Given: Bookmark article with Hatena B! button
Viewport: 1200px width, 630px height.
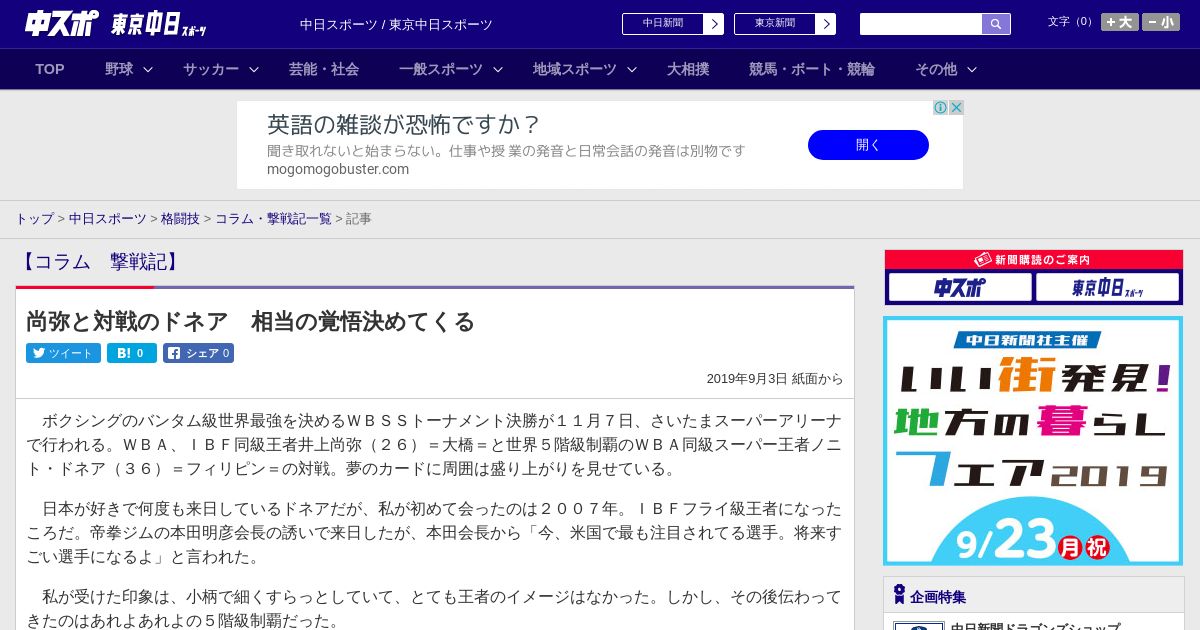Looking at the screenshot, I should (x=132, y=353).
